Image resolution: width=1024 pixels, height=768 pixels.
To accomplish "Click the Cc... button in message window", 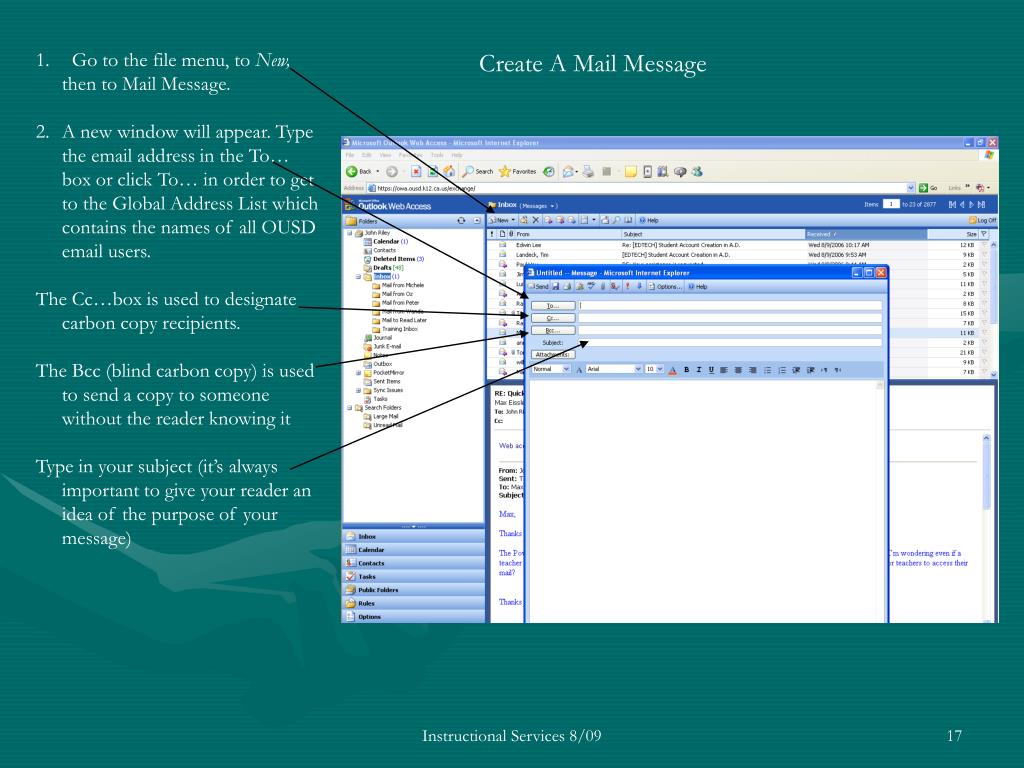I will (552, 318).
